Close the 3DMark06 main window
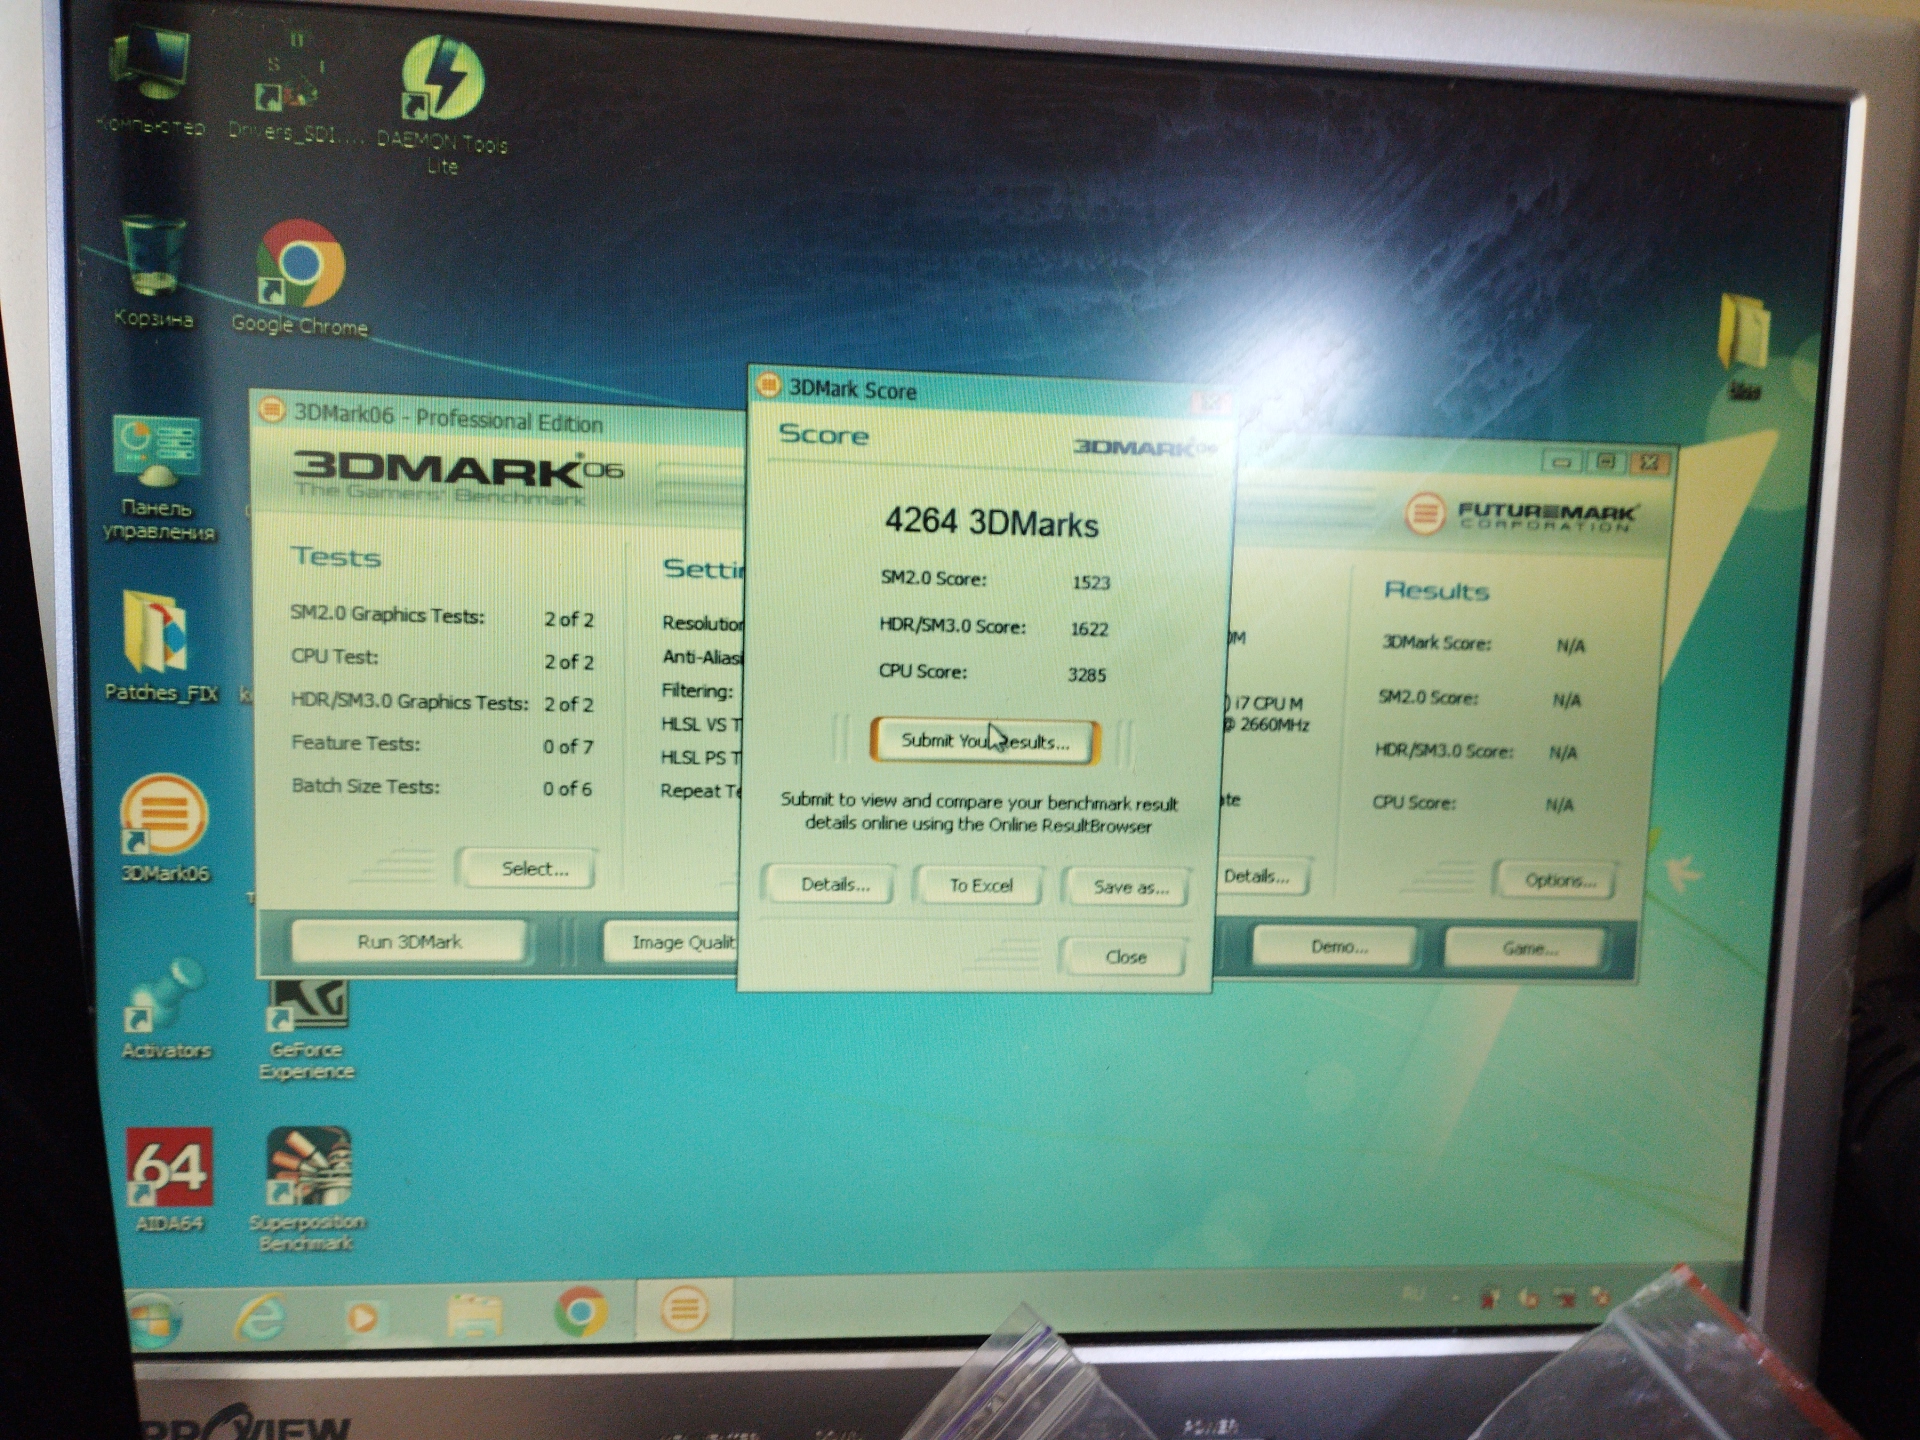The height and width of the screenshot is (1440, 1920). tap(1650, 461)
